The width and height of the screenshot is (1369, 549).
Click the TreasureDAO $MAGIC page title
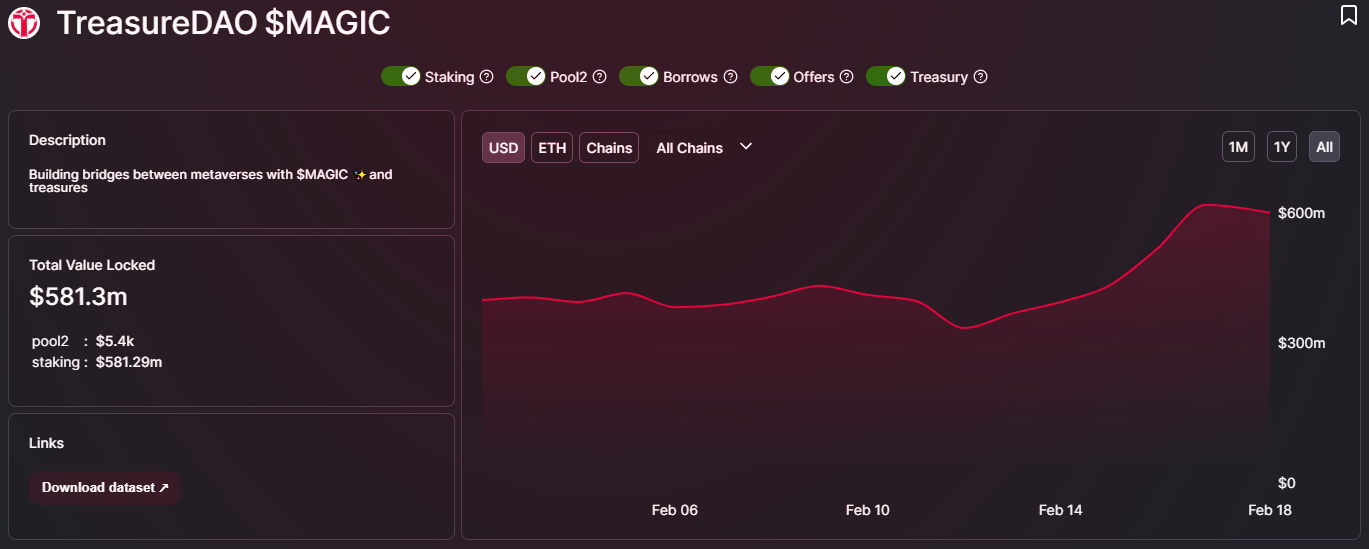click(x=223, y=22)
